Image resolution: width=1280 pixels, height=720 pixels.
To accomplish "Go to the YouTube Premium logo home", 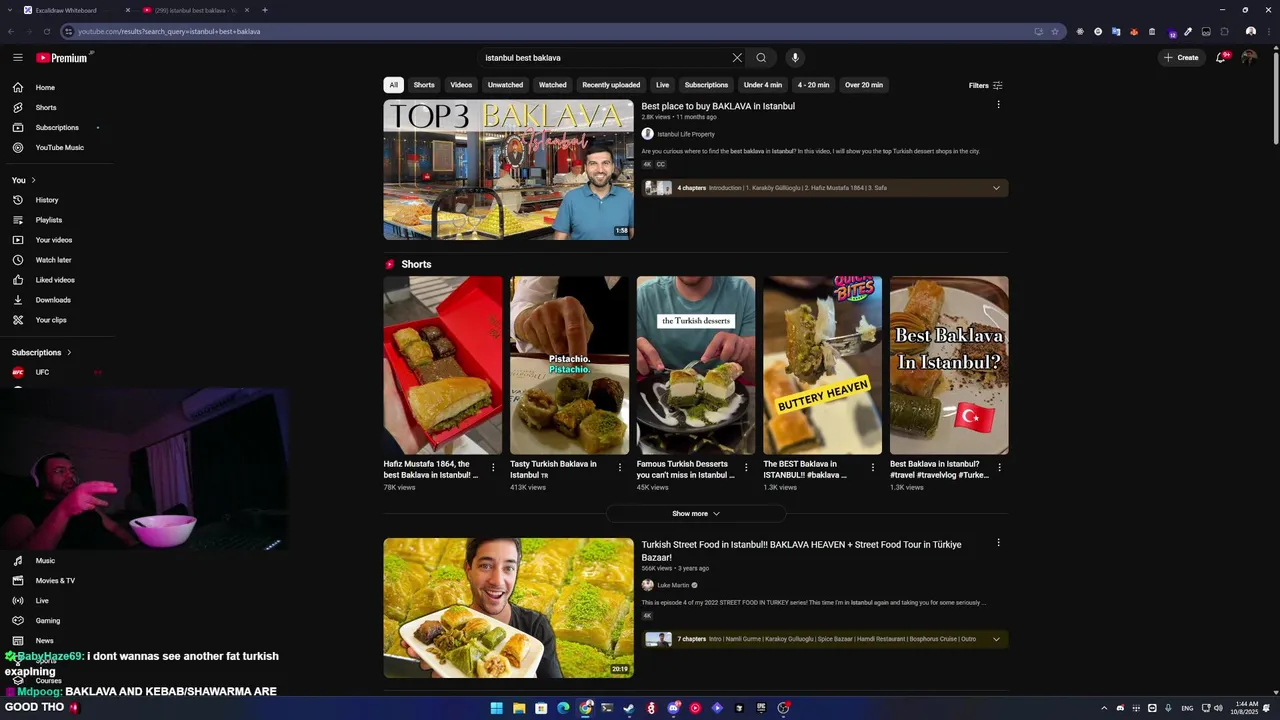I will pos(62,58).
